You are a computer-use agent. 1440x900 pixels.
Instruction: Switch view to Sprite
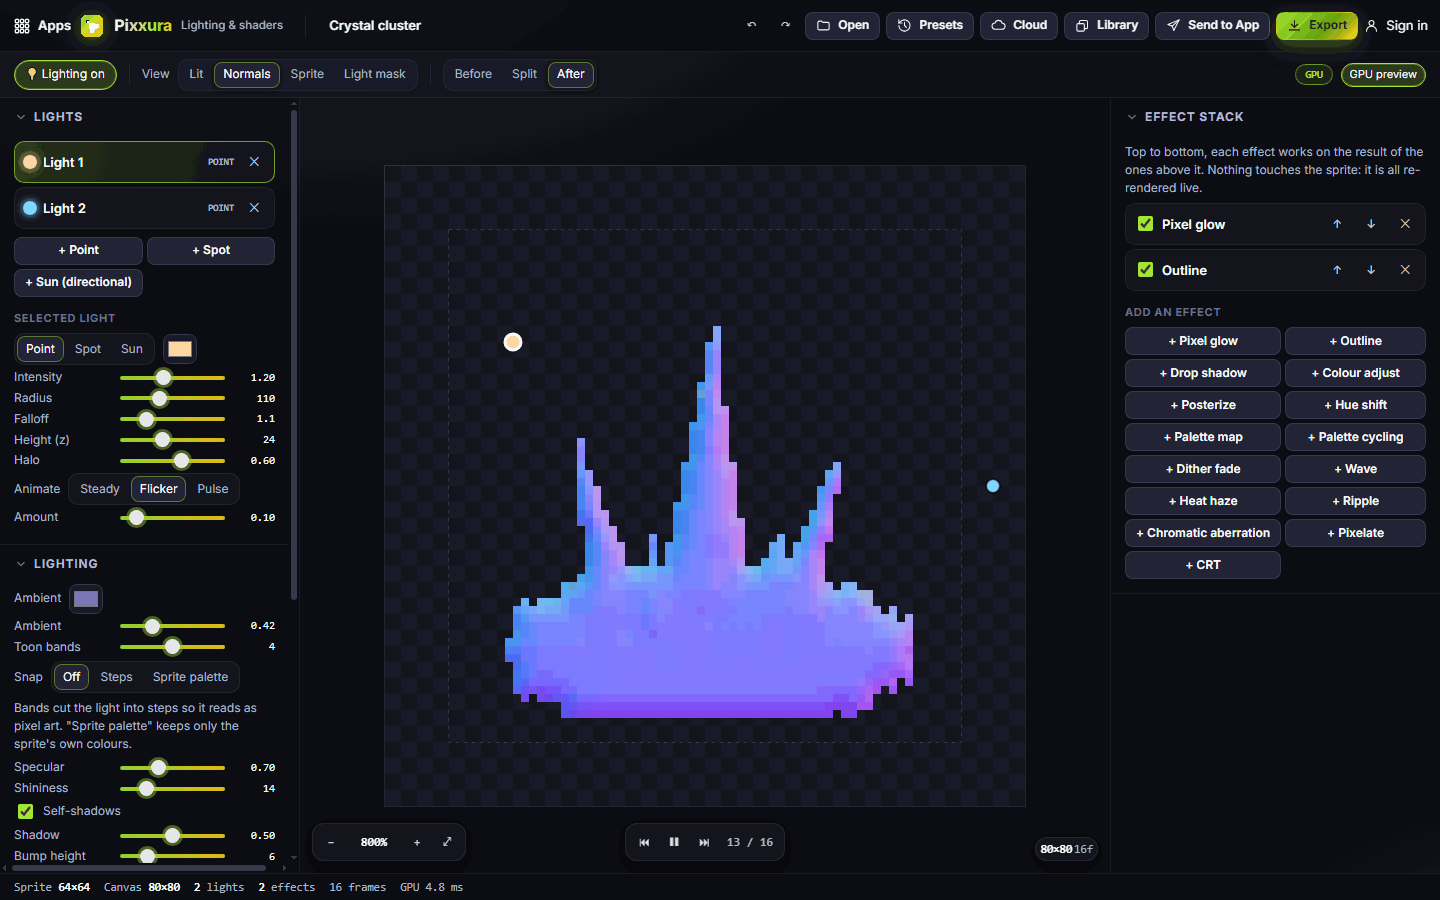pyautogui.click(x=307, y=74)
